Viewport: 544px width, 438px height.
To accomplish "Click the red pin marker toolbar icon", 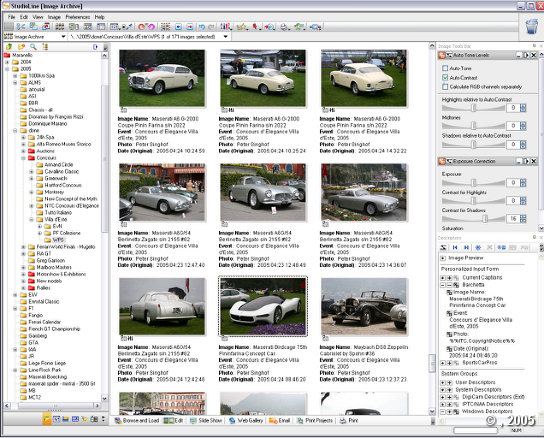I will point(255,26).
